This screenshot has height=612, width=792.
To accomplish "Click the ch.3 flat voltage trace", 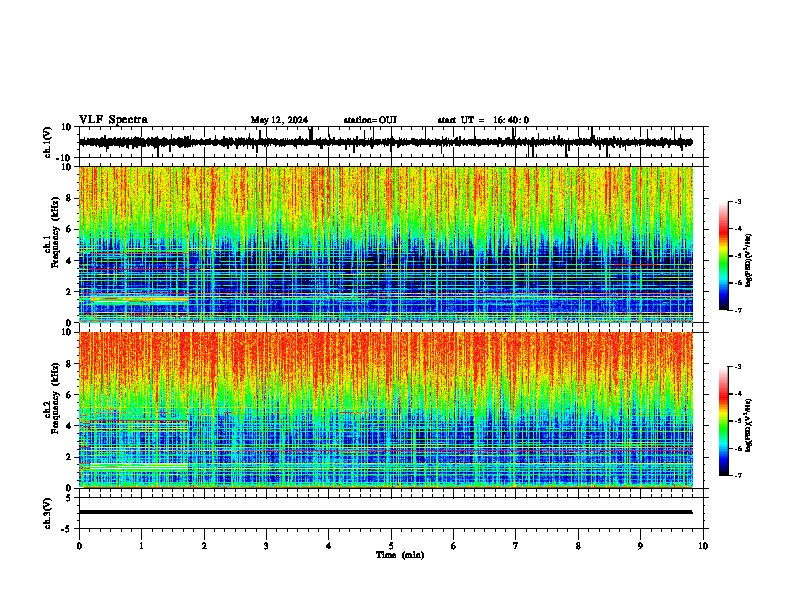I will click(386, 512).
